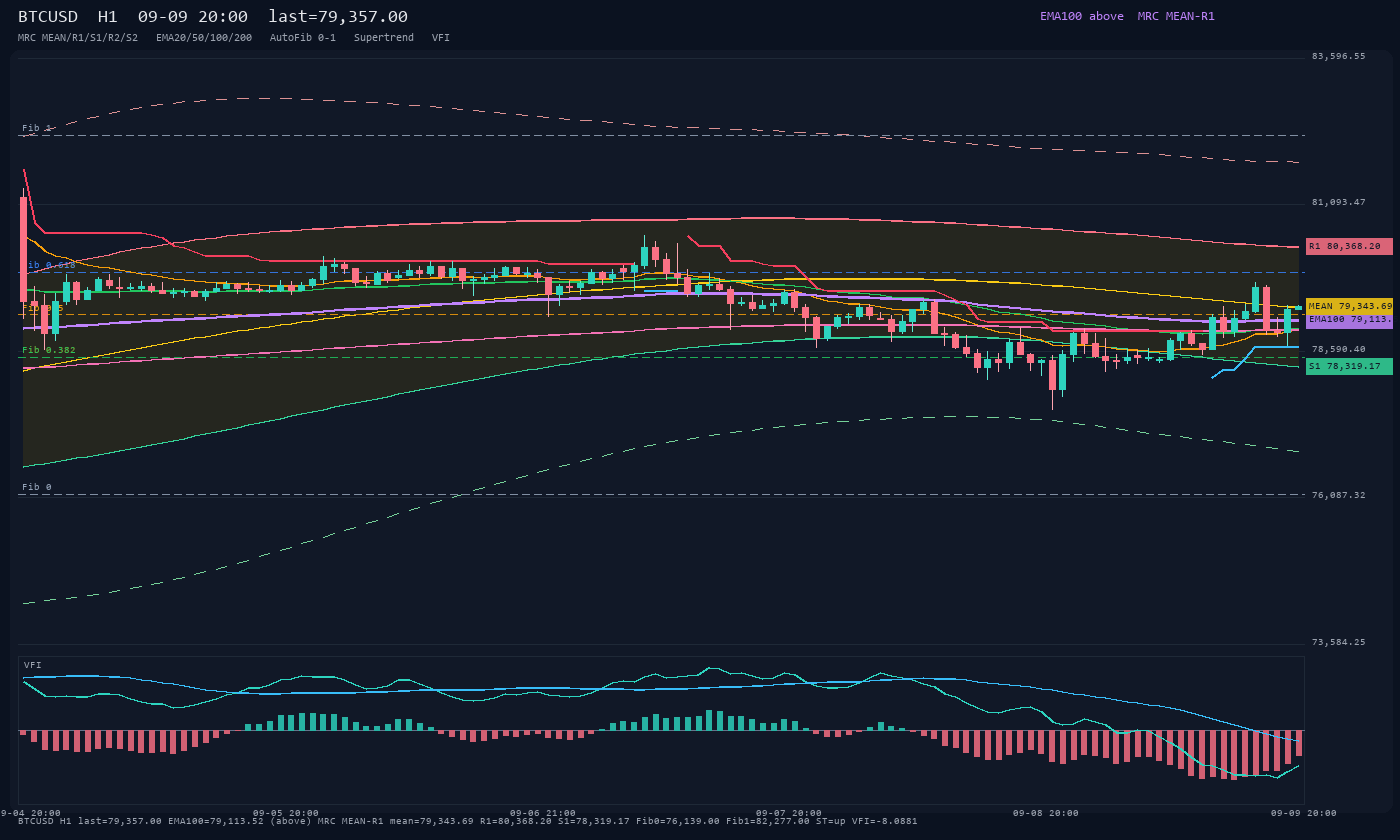Click the yellow MEAN 79,343.69 price tag
Screen dimensions: 1400x840
point(1349,306)
